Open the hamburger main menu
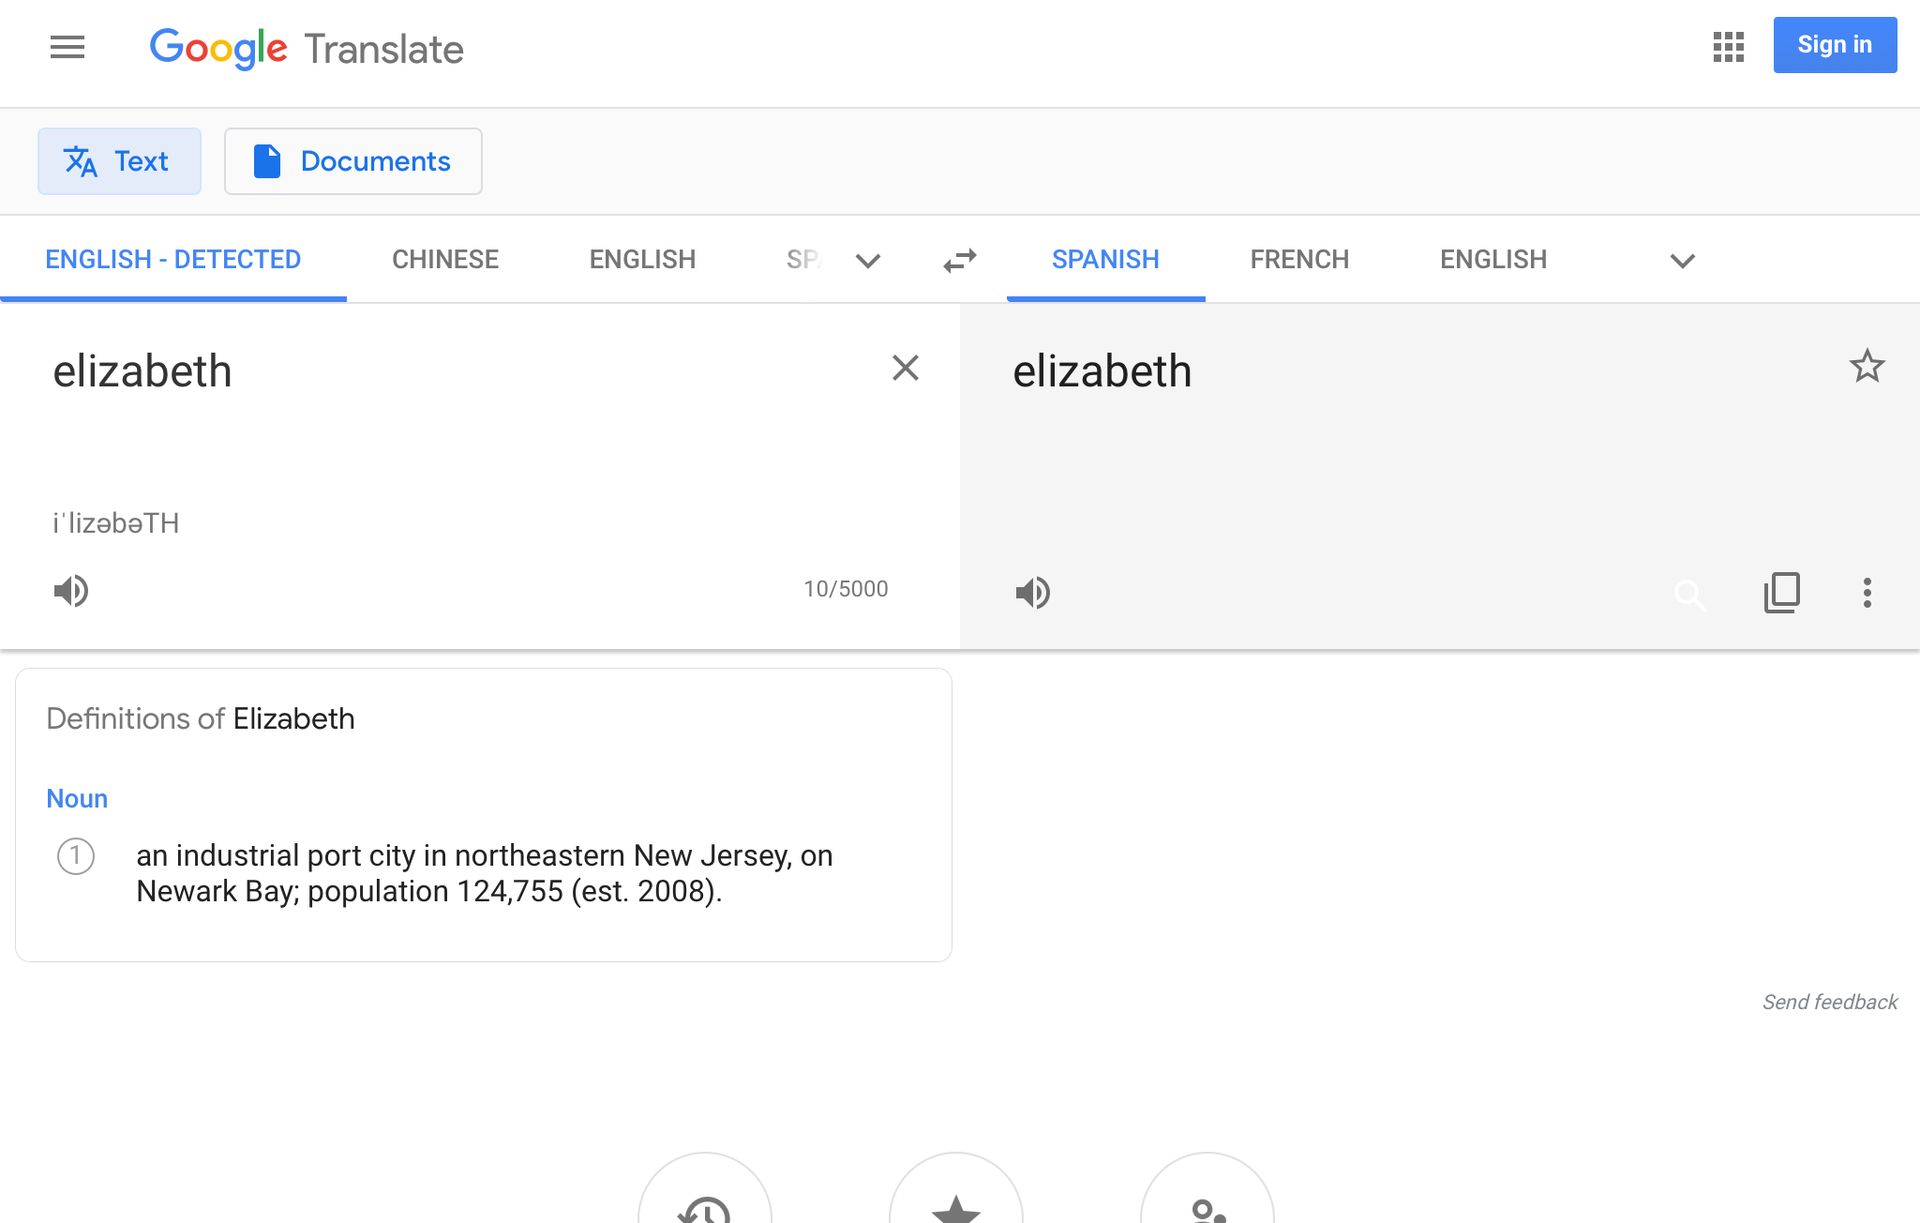1920x1223 pixels. 67,47
